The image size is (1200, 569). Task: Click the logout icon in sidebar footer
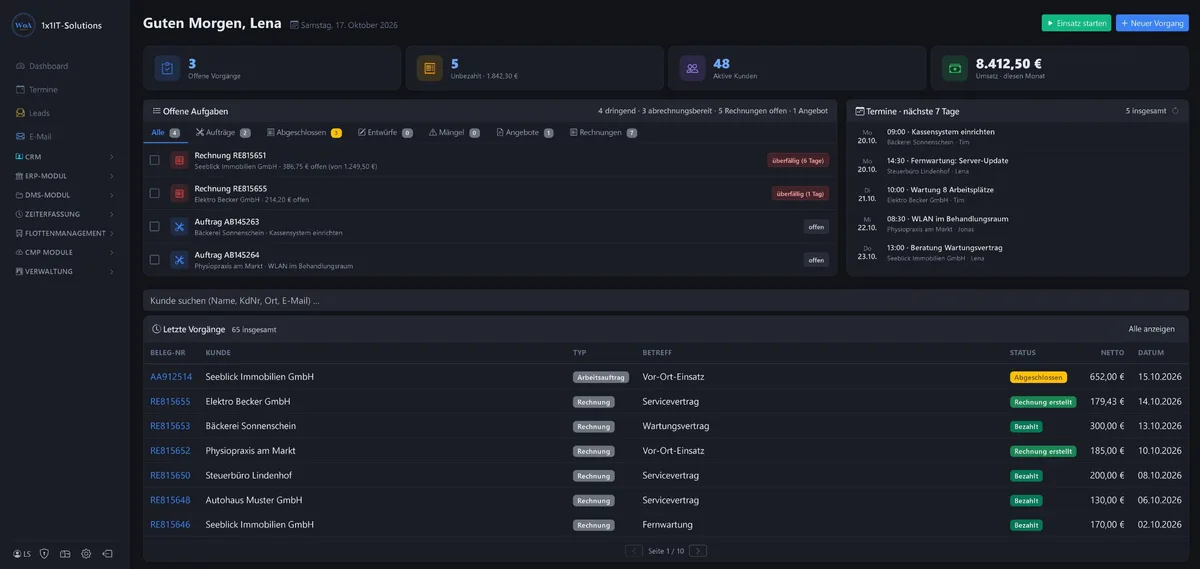107,553
